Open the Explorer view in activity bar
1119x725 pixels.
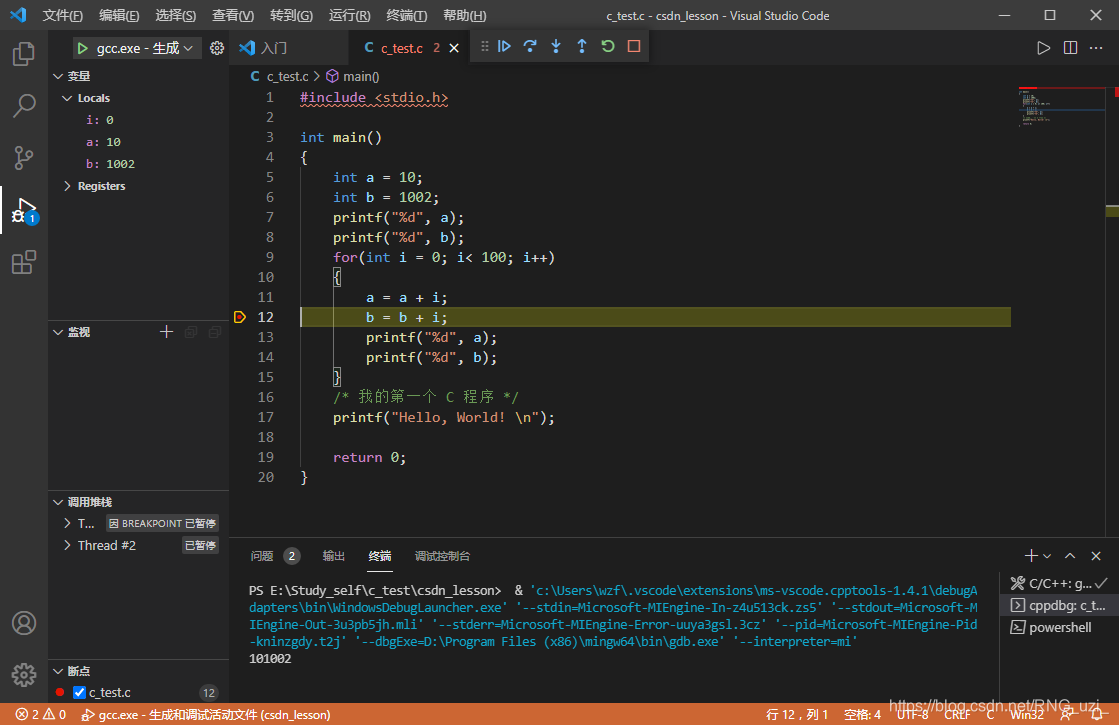coord(24,54)
